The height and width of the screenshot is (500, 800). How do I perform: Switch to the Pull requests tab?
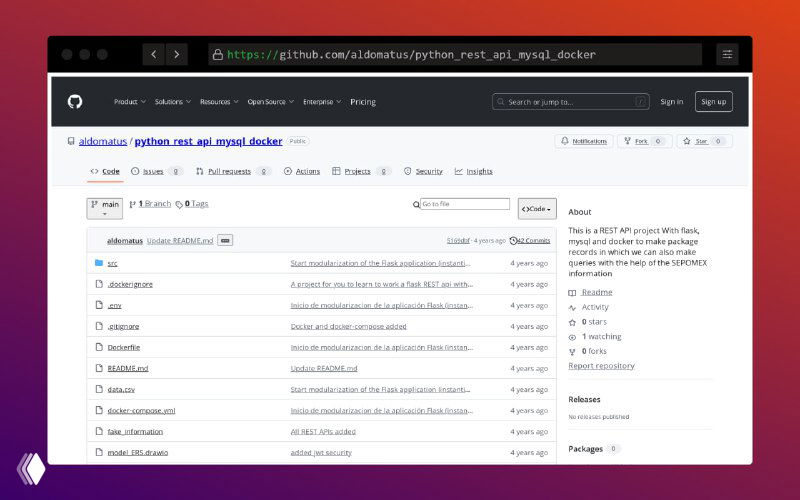coord(233,171)
